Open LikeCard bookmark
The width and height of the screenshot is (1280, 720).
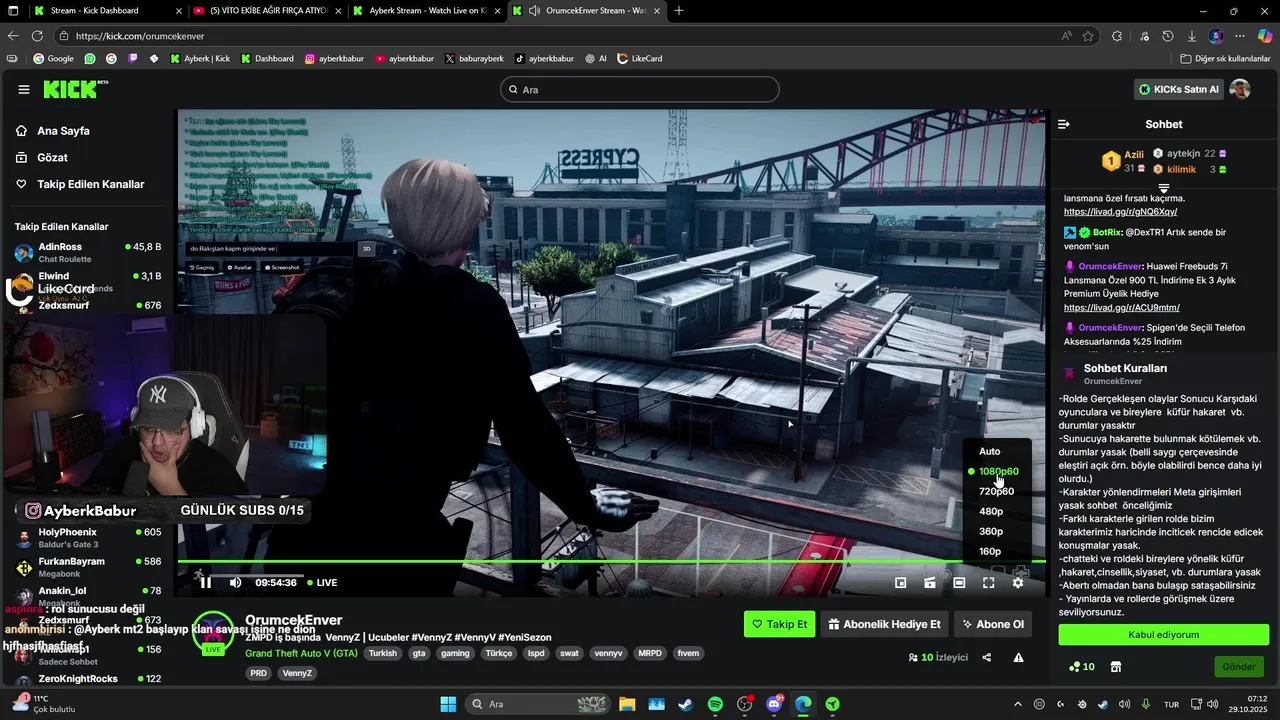tap(640, 58)
